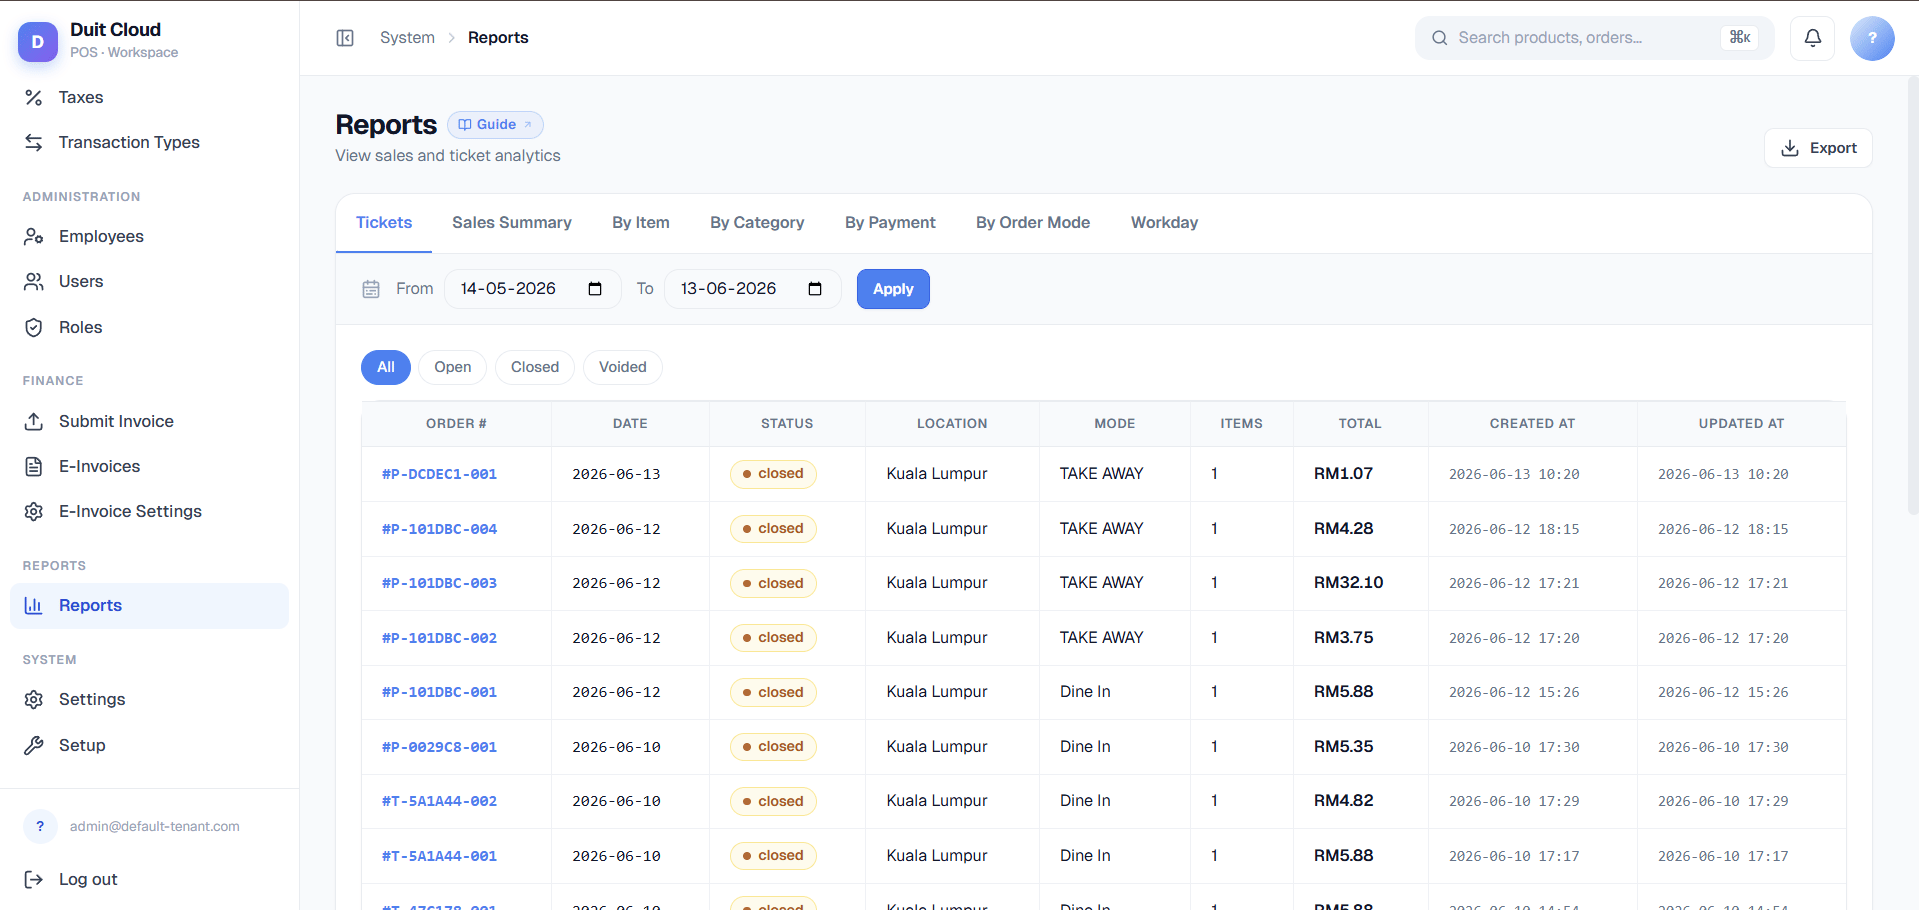Open the From date calendar picker icon
The height and width of the screenshot is (910, 1919).
click(x=595, y=289)
